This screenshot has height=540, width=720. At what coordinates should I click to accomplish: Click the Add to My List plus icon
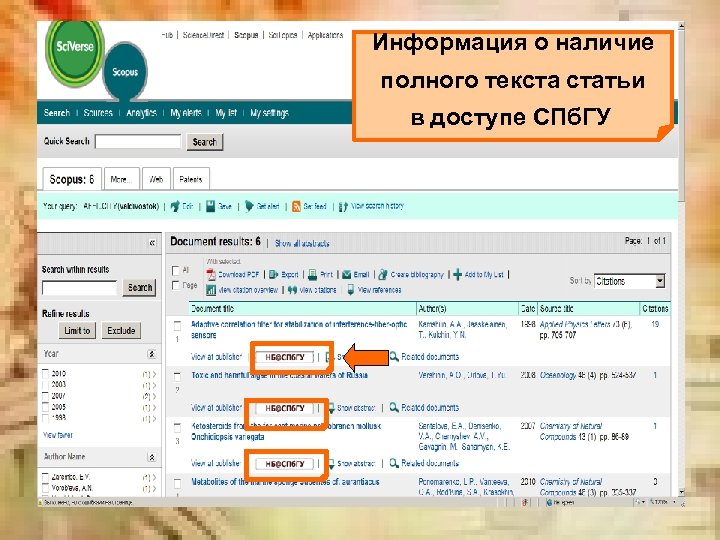457,275
